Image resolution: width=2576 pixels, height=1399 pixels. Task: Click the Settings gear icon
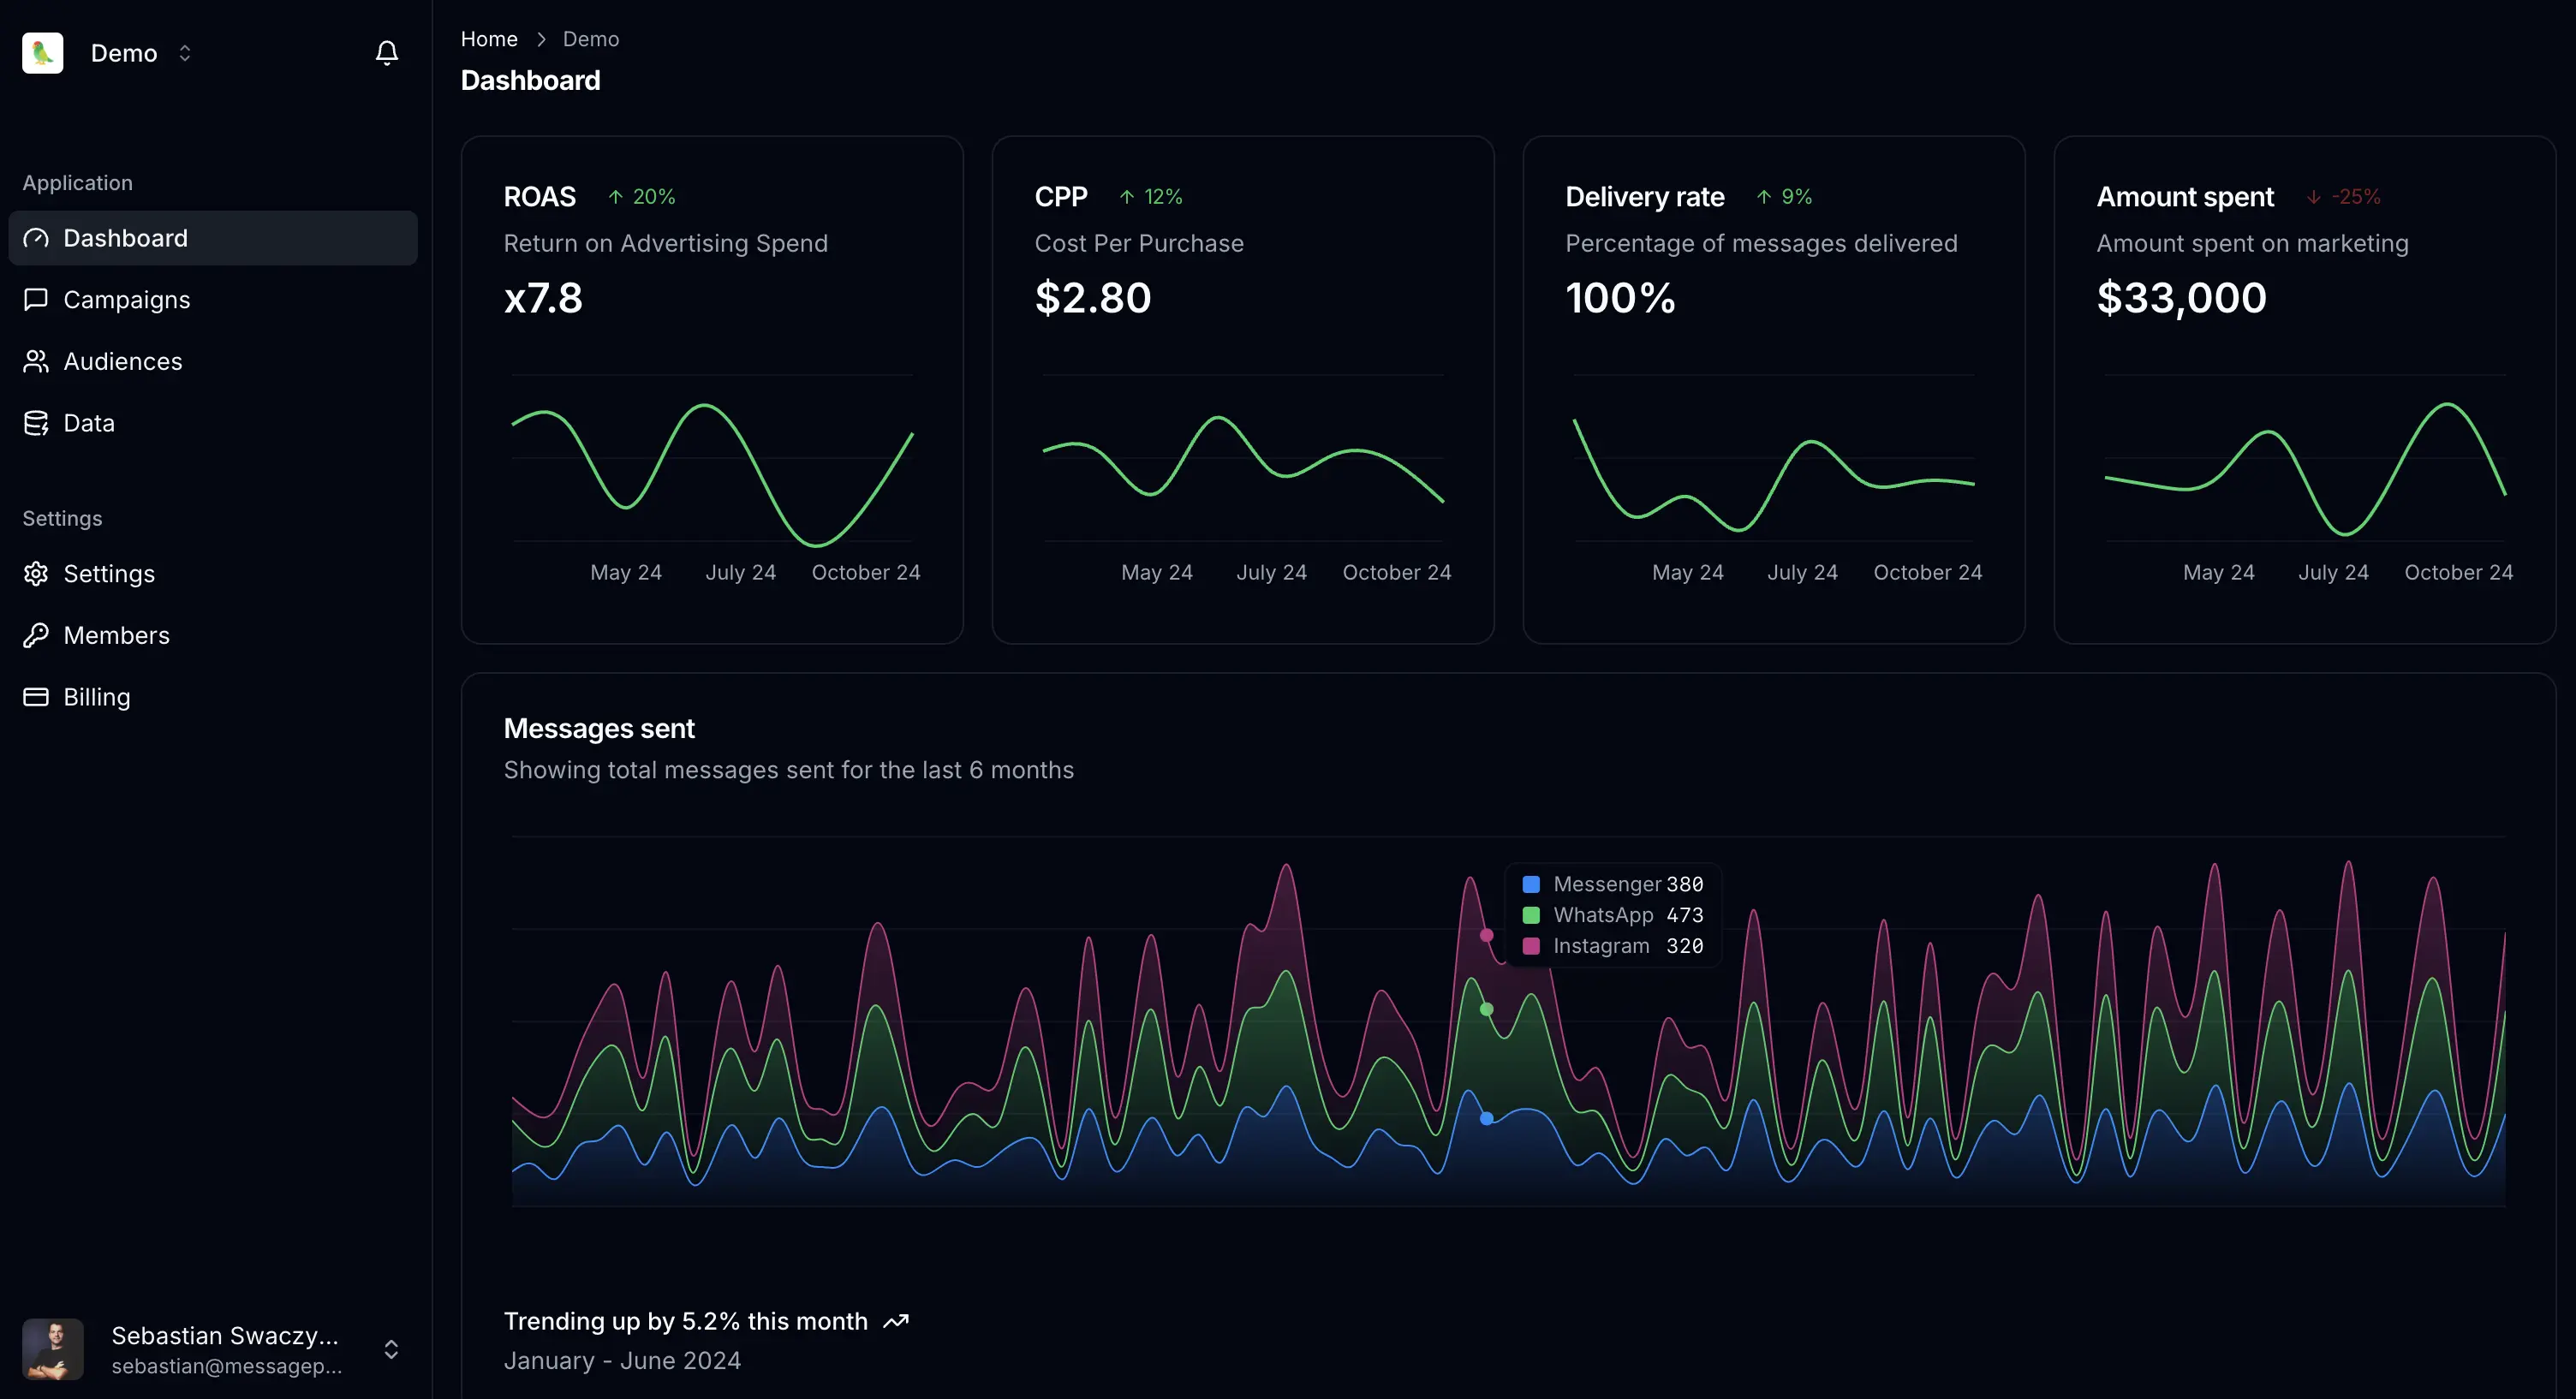[36, 573]
